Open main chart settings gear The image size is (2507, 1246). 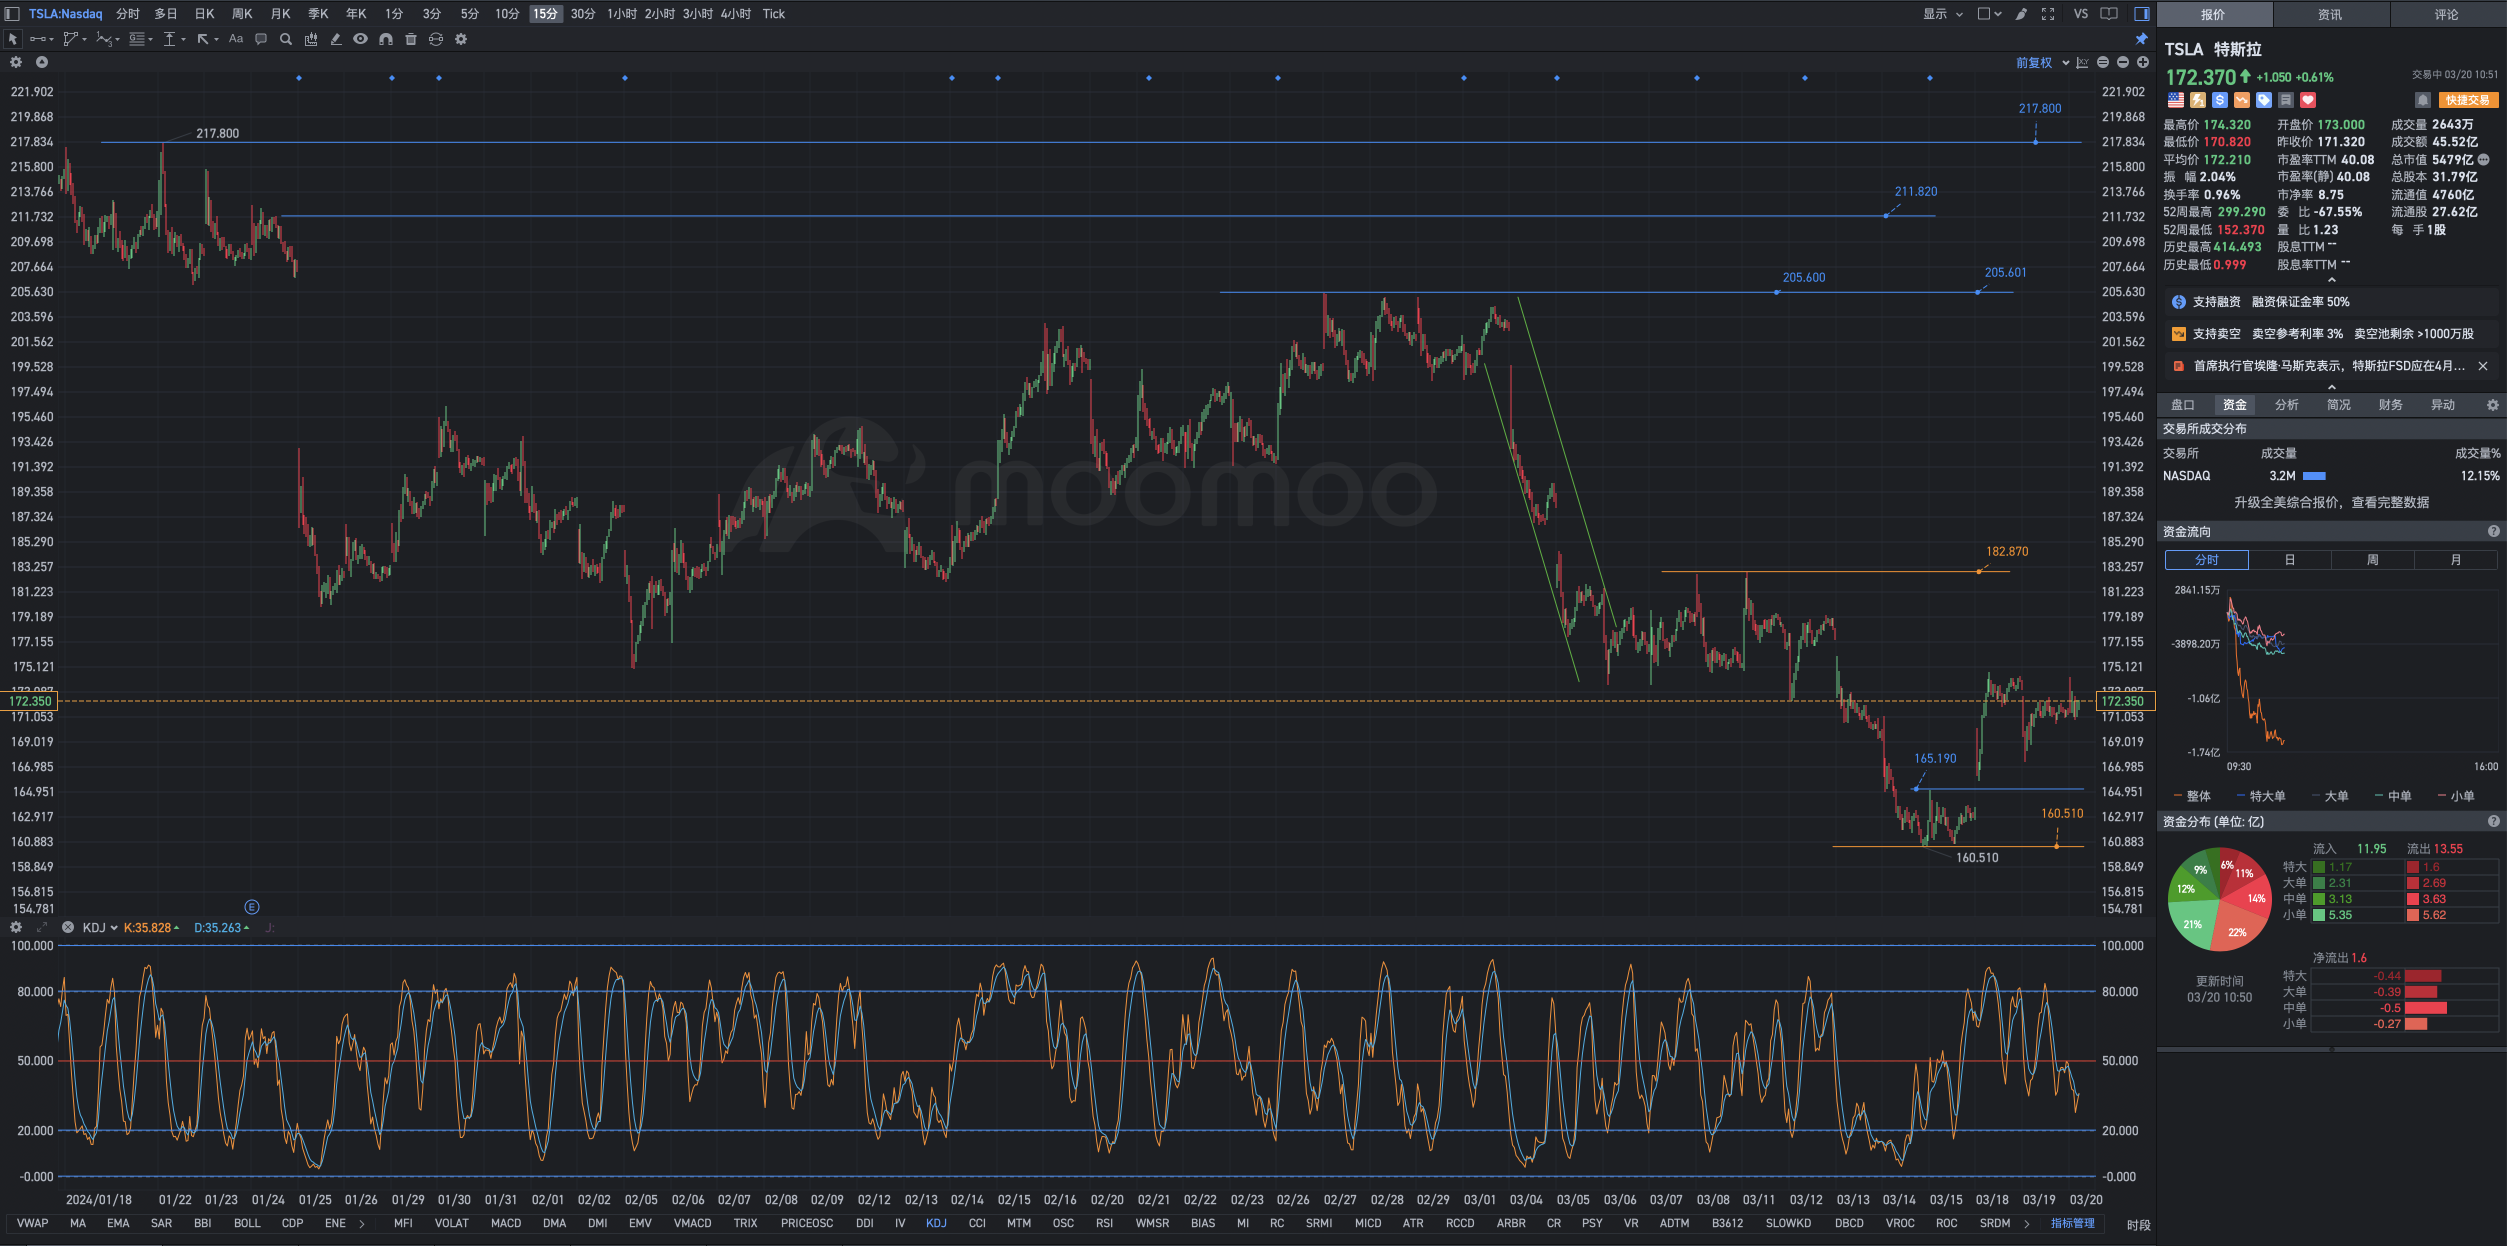pos(16,62)
